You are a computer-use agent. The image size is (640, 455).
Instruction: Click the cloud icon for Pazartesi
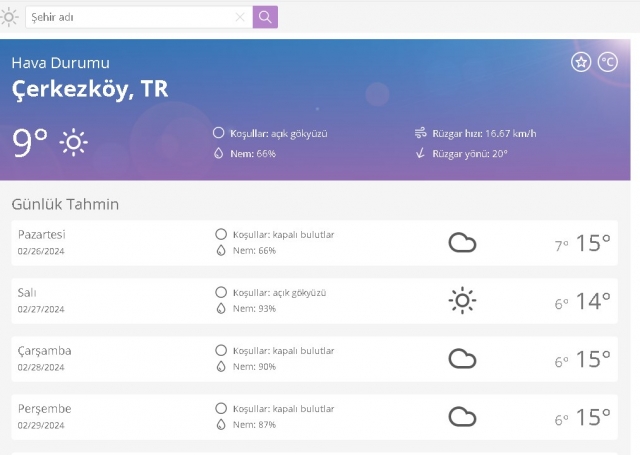click(x=462, y=243)
